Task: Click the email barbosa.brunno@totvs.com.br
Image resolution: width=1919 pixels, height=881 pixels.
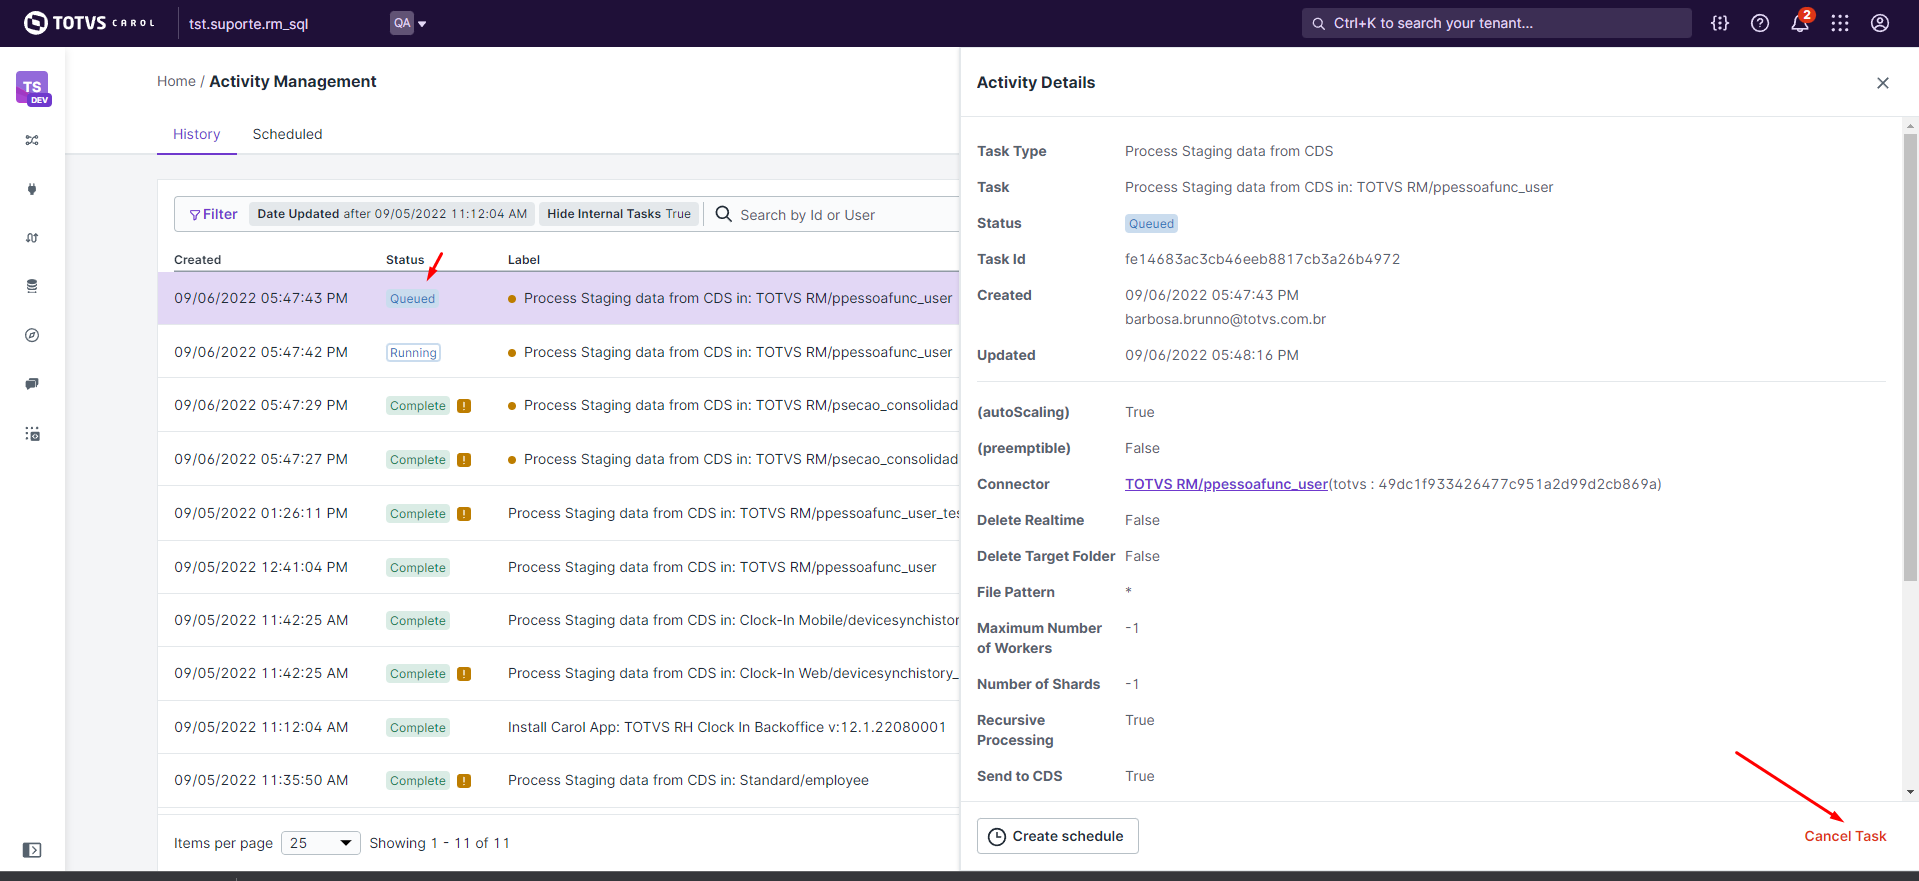Action: pyautogui.click(x=1225, y=319)
